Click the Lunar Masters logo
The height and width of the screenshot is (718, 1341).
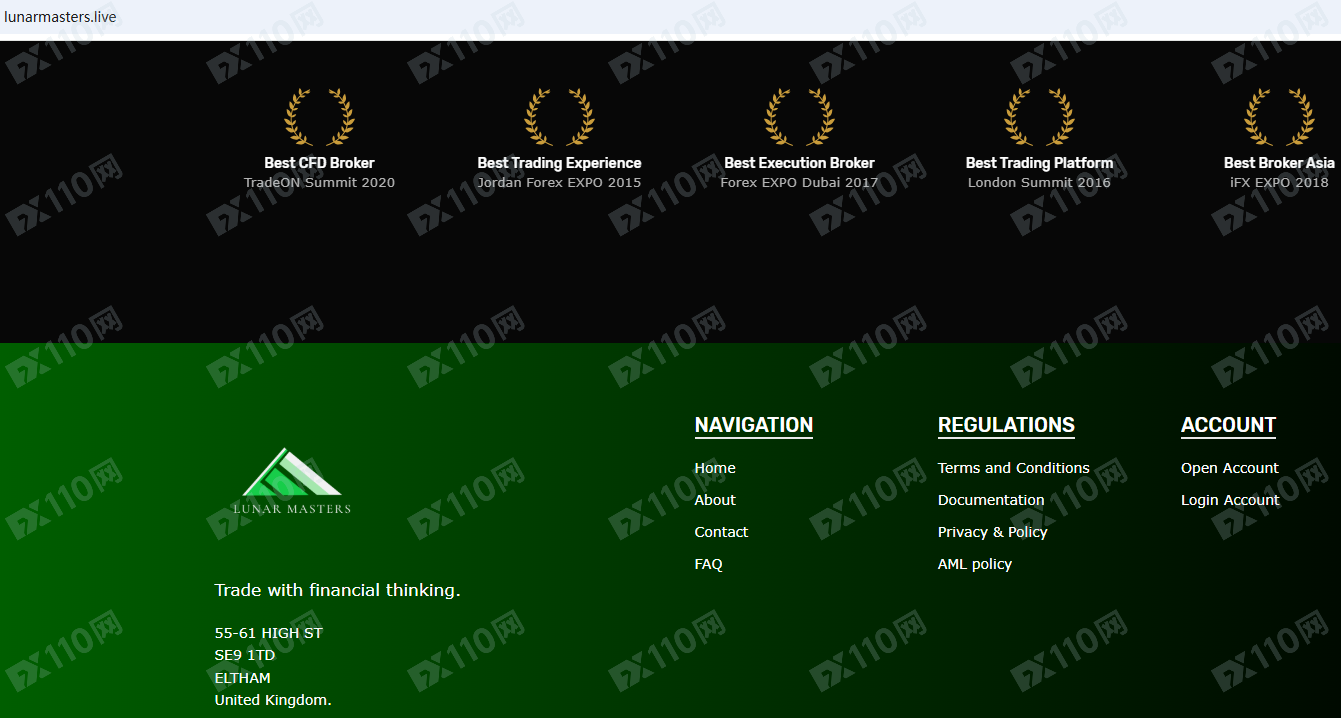[x=291, y=482]
